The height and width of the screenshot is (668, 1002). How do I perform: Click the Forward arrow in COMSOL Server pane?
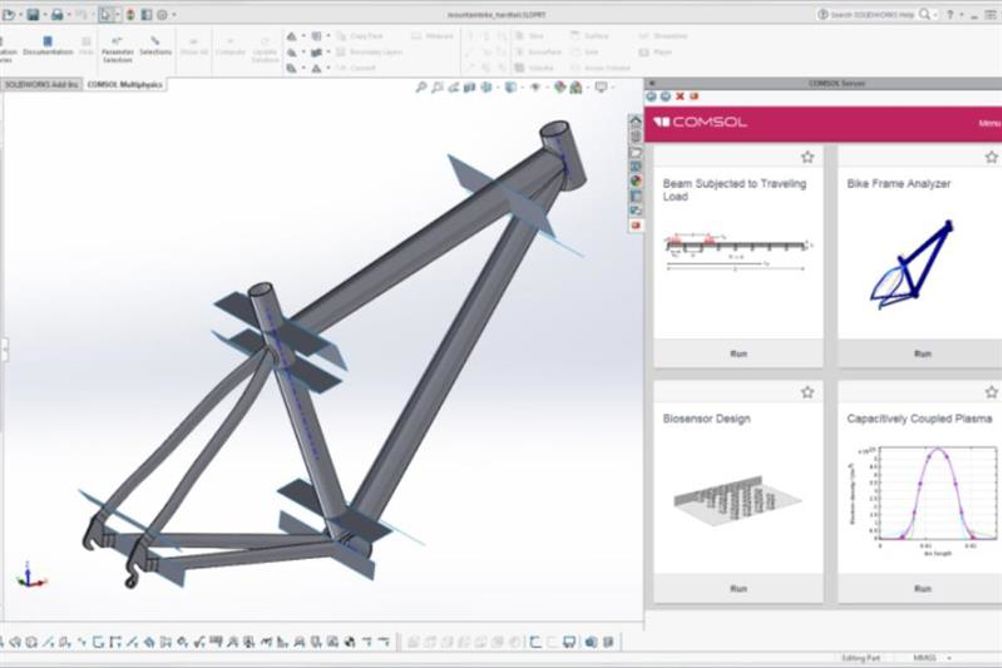665,96
